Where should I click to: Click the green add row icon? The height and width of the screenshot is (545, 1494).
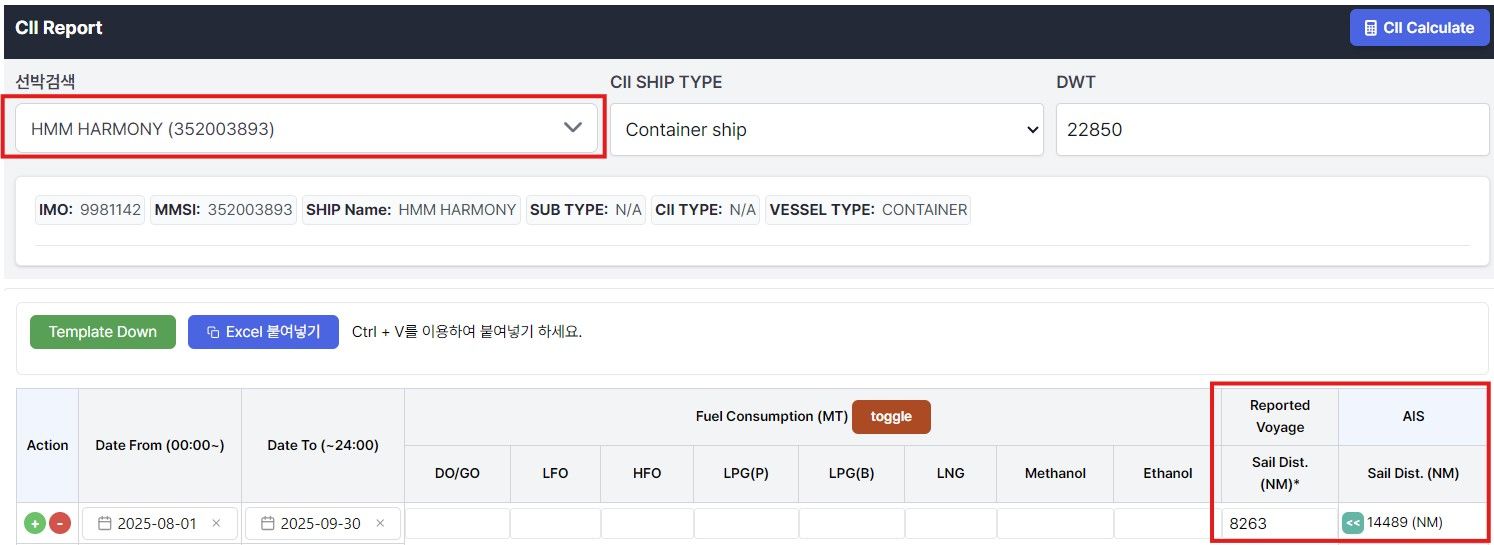click(35, 523)
